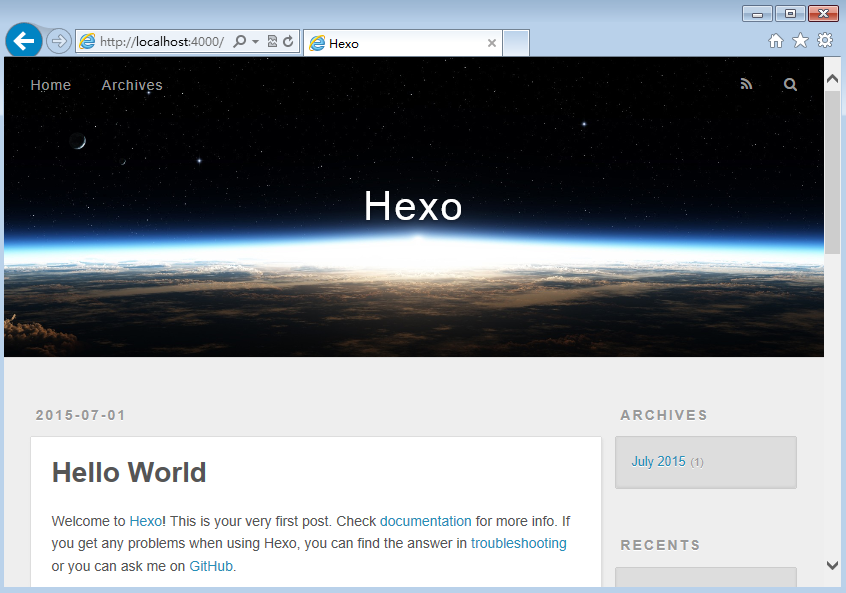Click the ARCHIVES widget heading
This screenshot has width=846, height=593.
coord(664,415)
